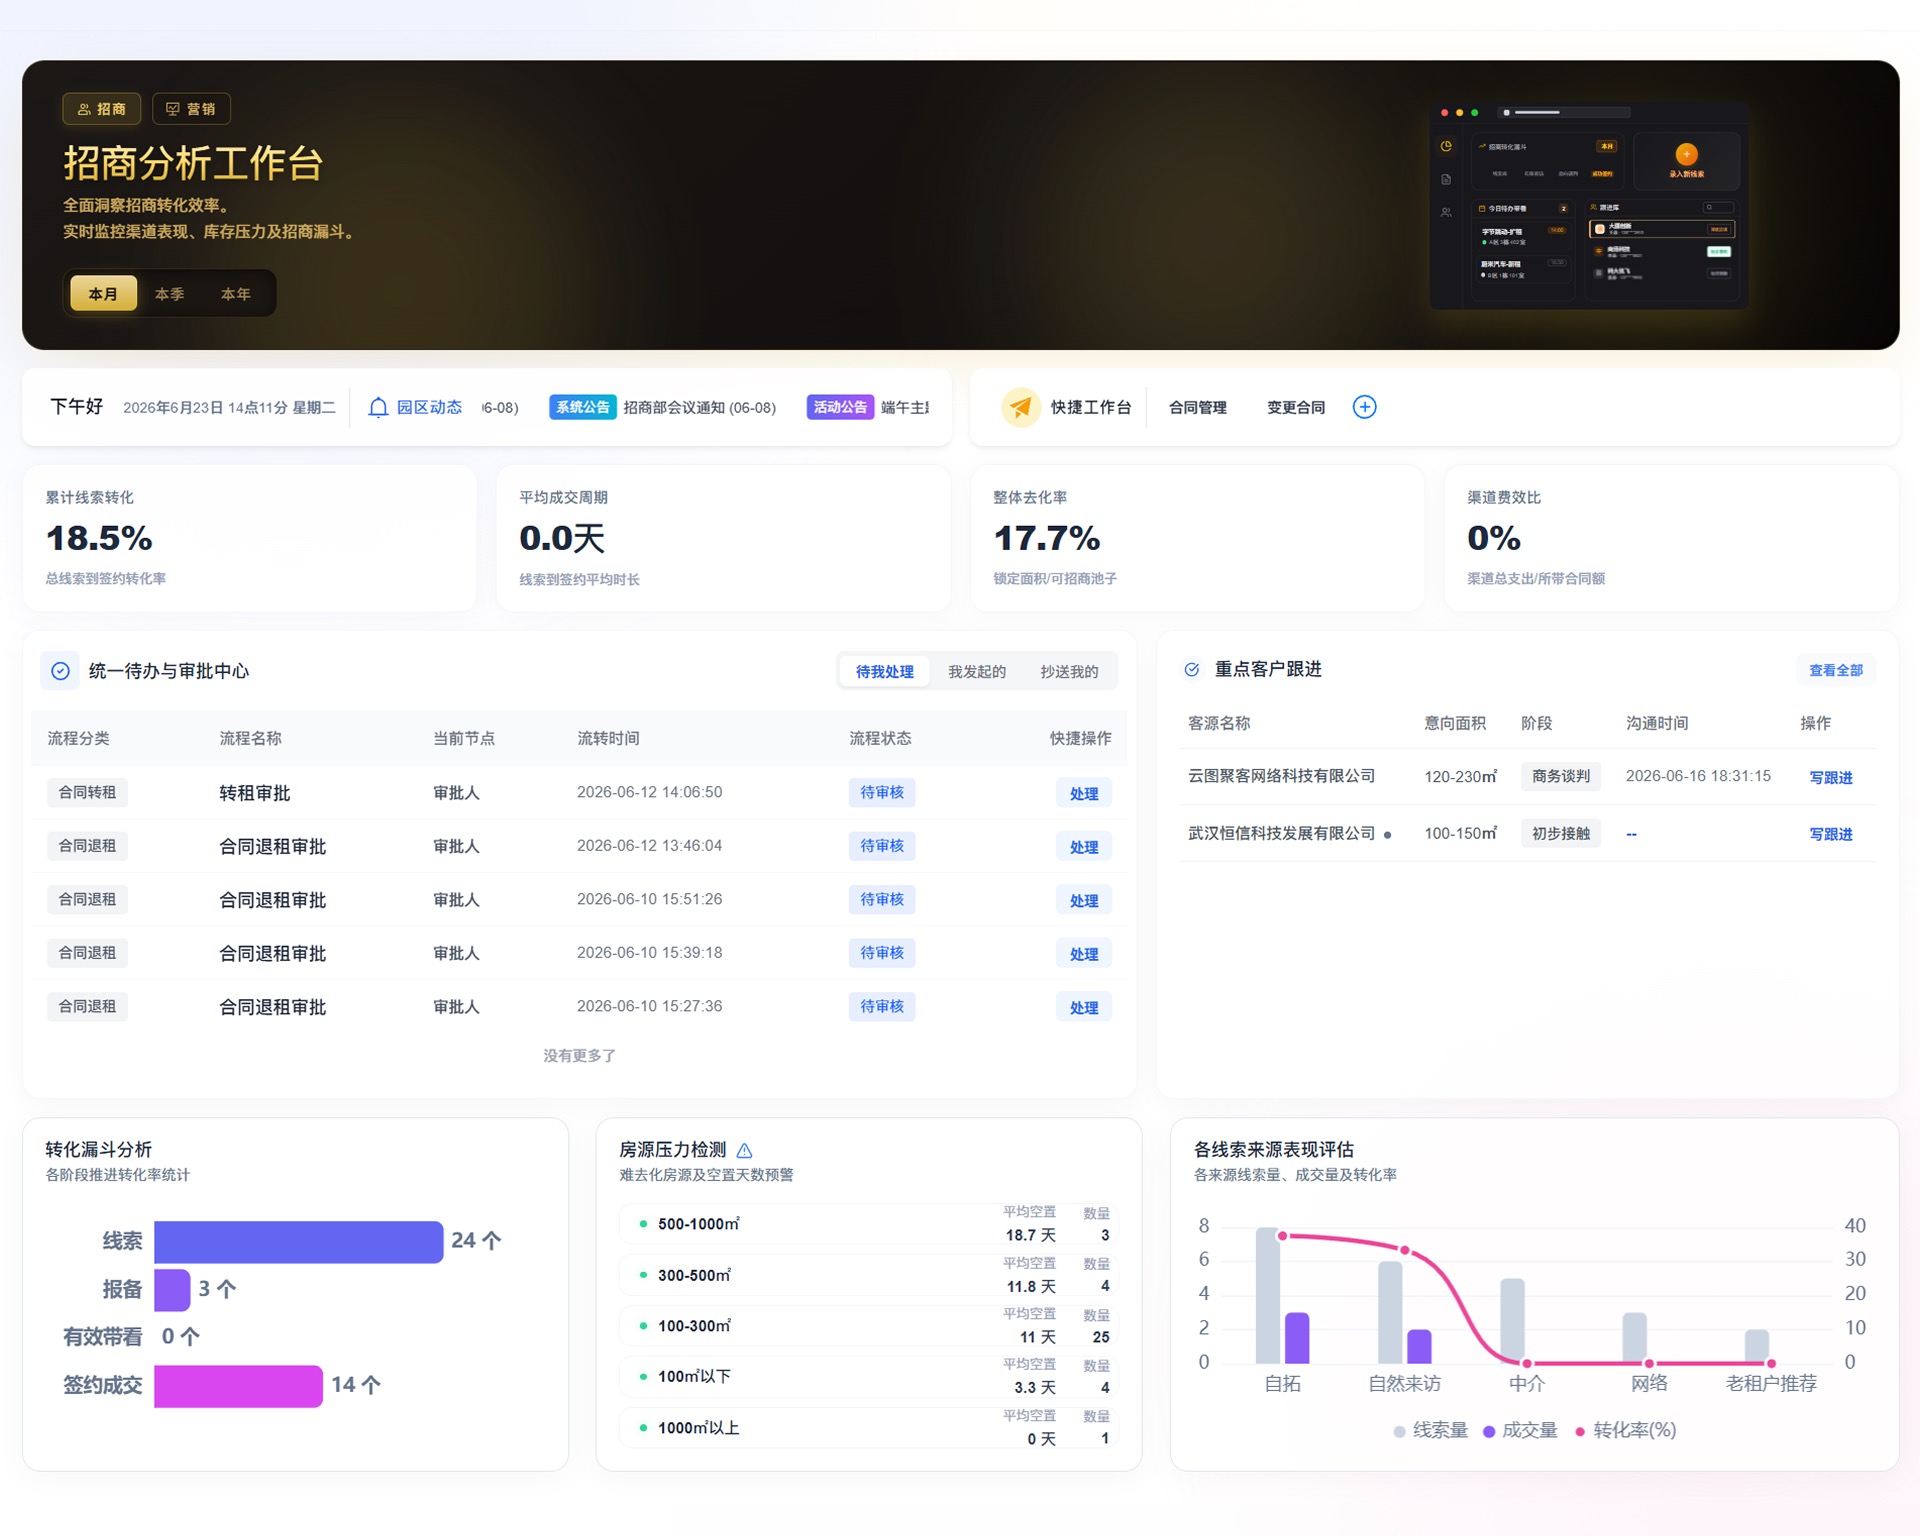Click the 自拓 purple 成交量 bar
Viewport: 1920px width, 1536px height.
pos(1297,1338)
